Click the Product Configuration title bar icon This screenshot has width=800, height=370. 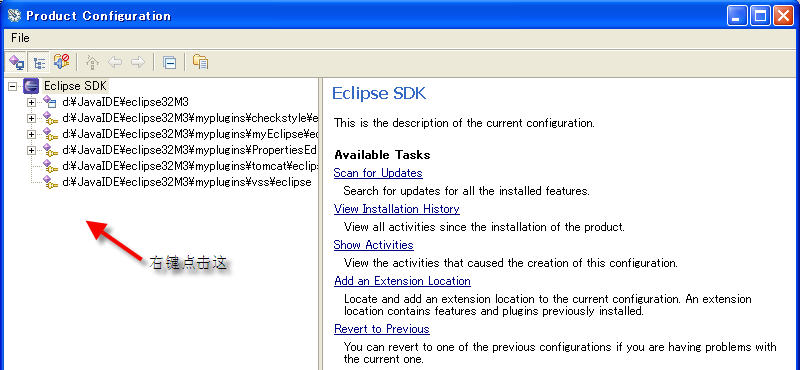14,16
